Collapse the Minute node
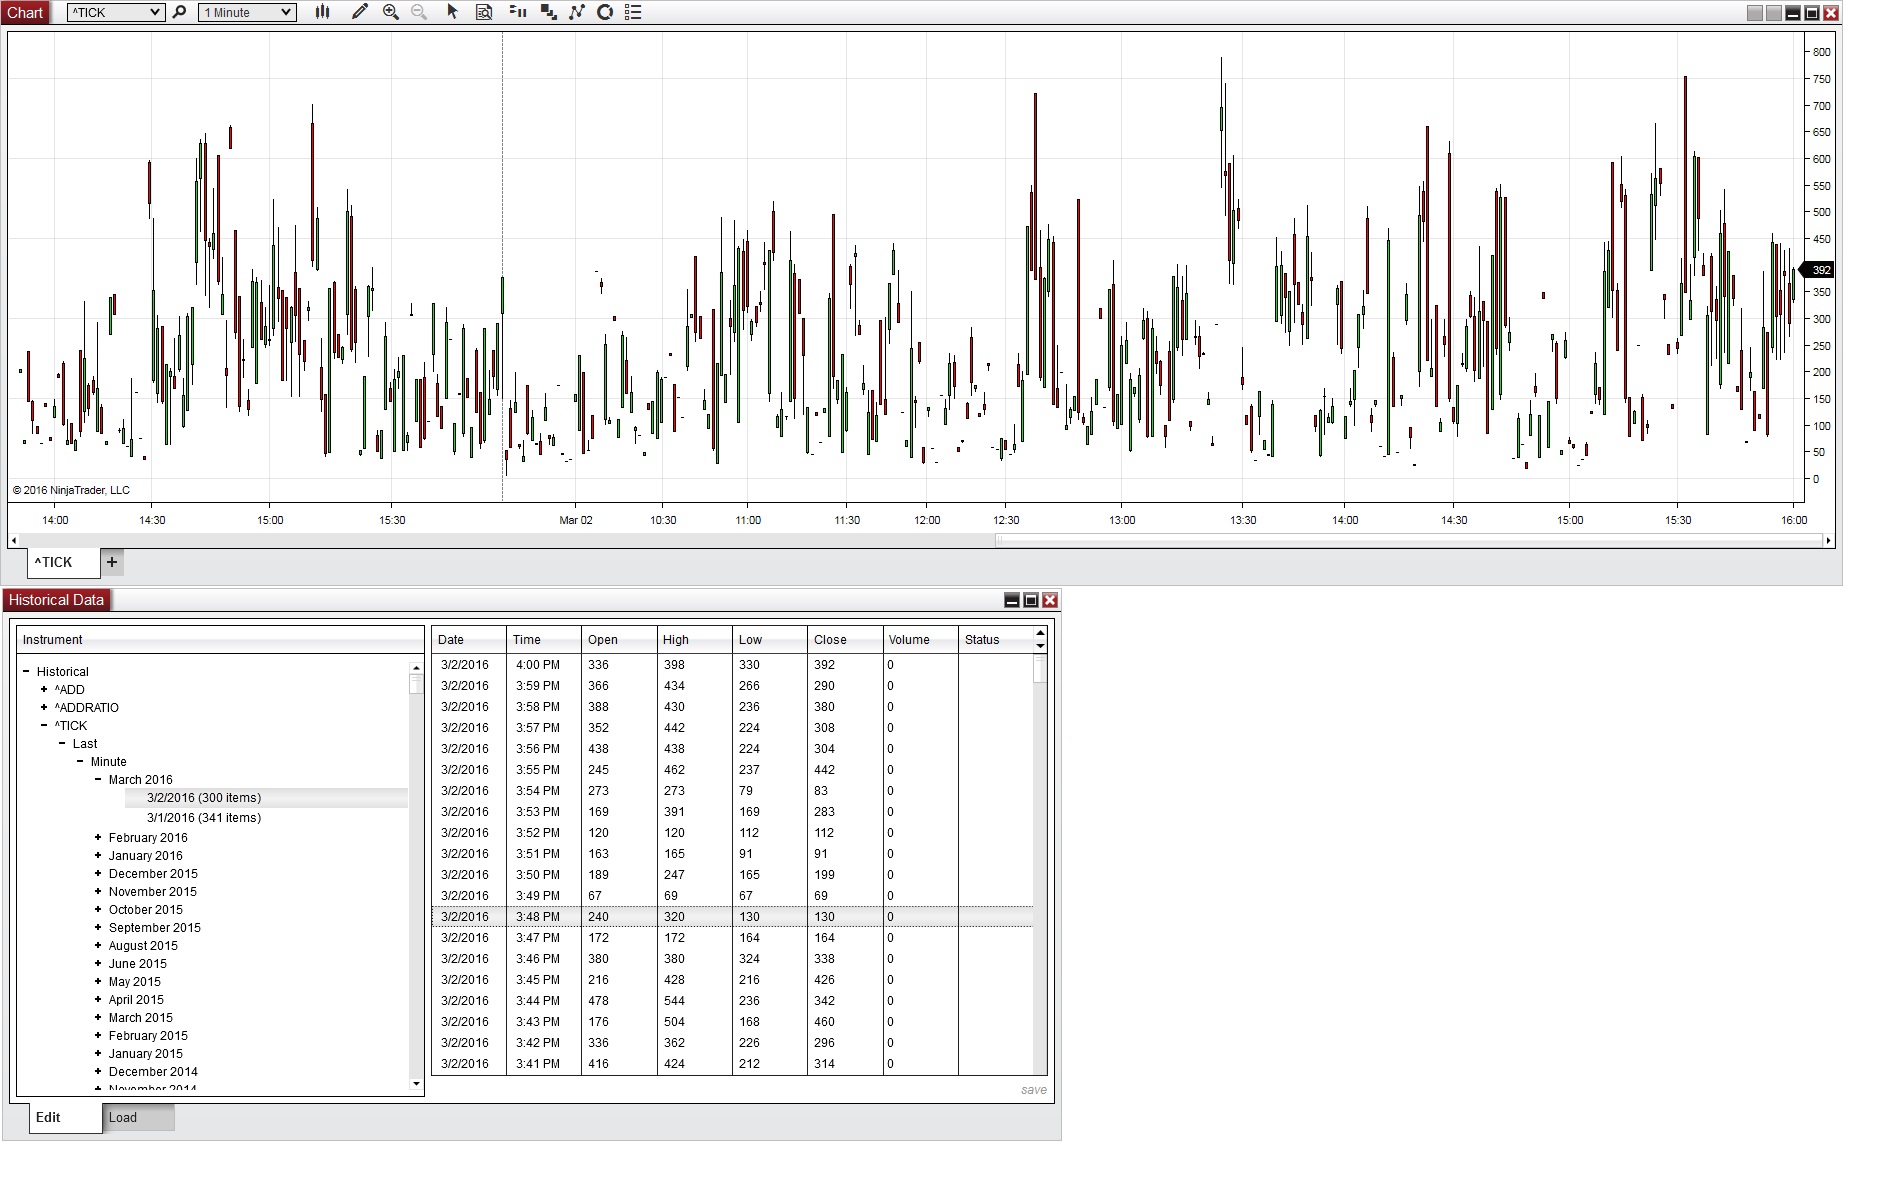 [x=80, y=762]
